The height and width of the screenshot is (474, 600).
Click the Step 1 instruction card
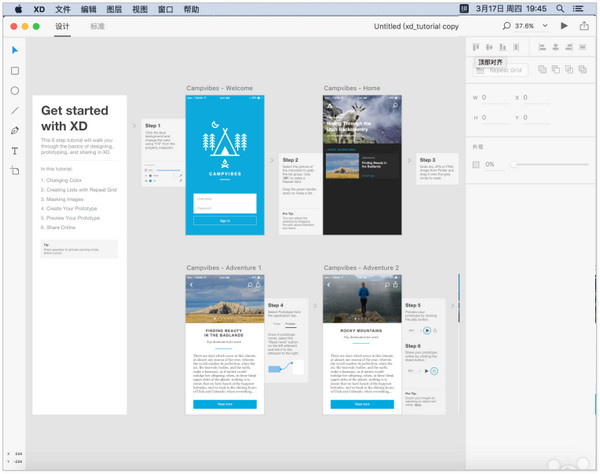(163, 153)
